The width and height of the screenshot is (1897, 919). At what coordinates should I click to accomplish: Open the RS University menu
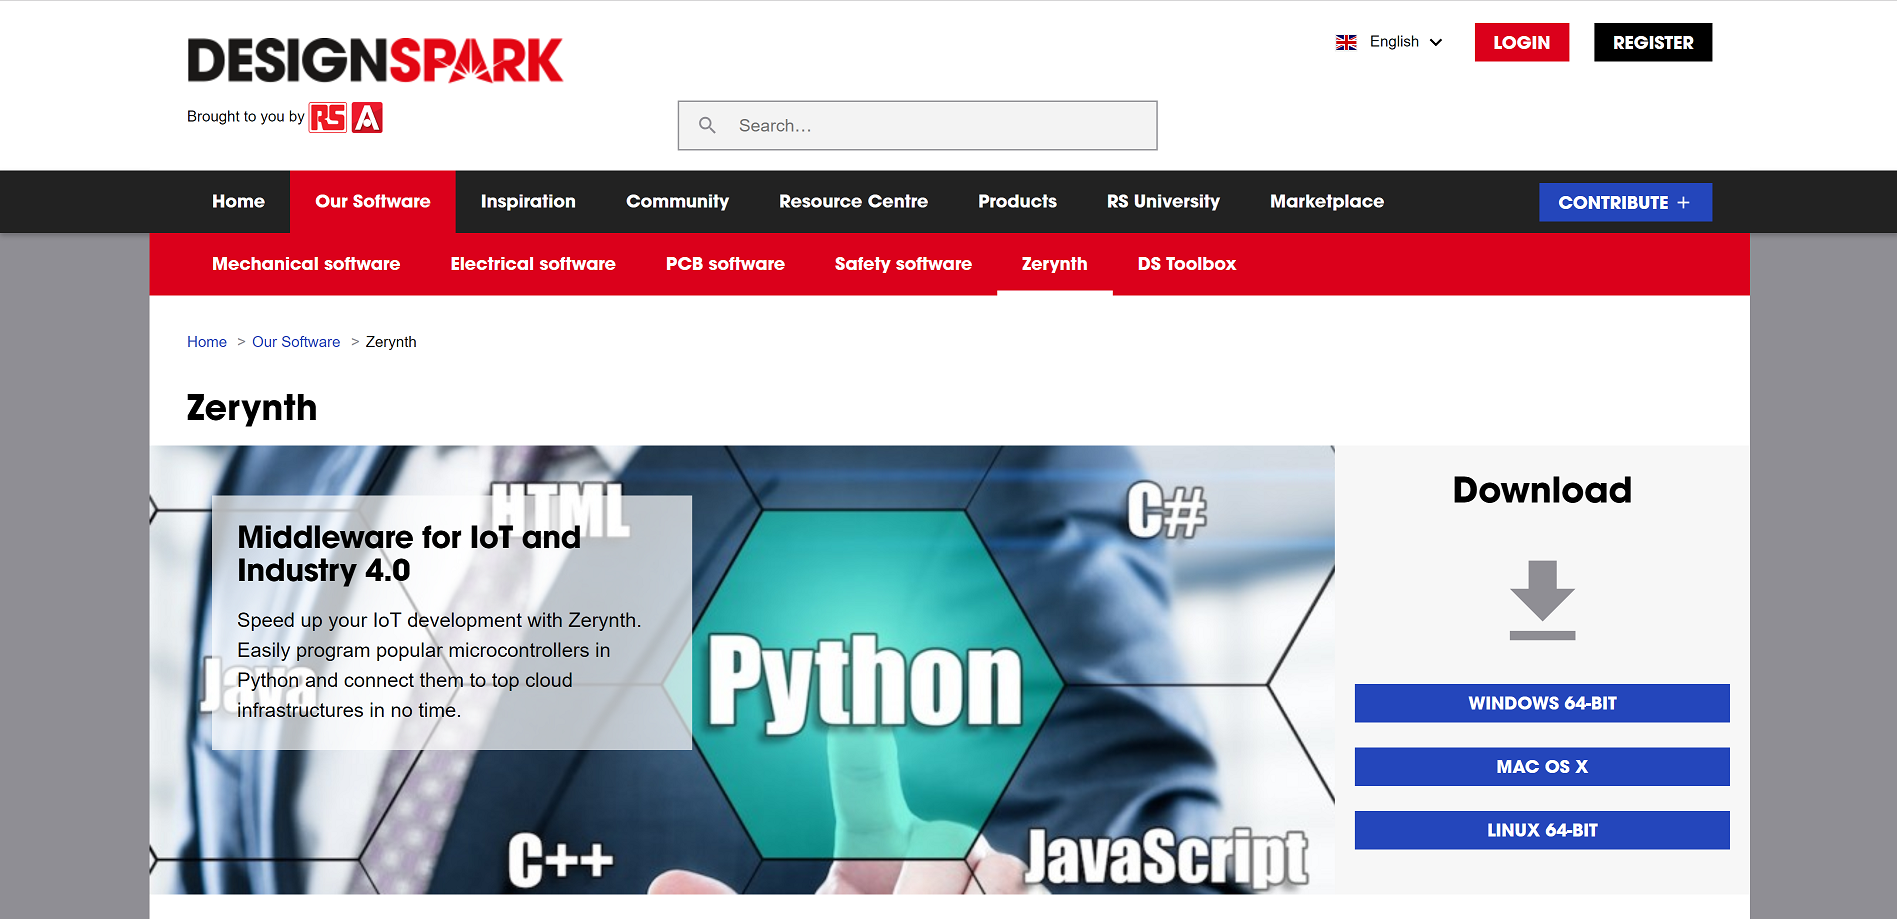pos(1163,201)
